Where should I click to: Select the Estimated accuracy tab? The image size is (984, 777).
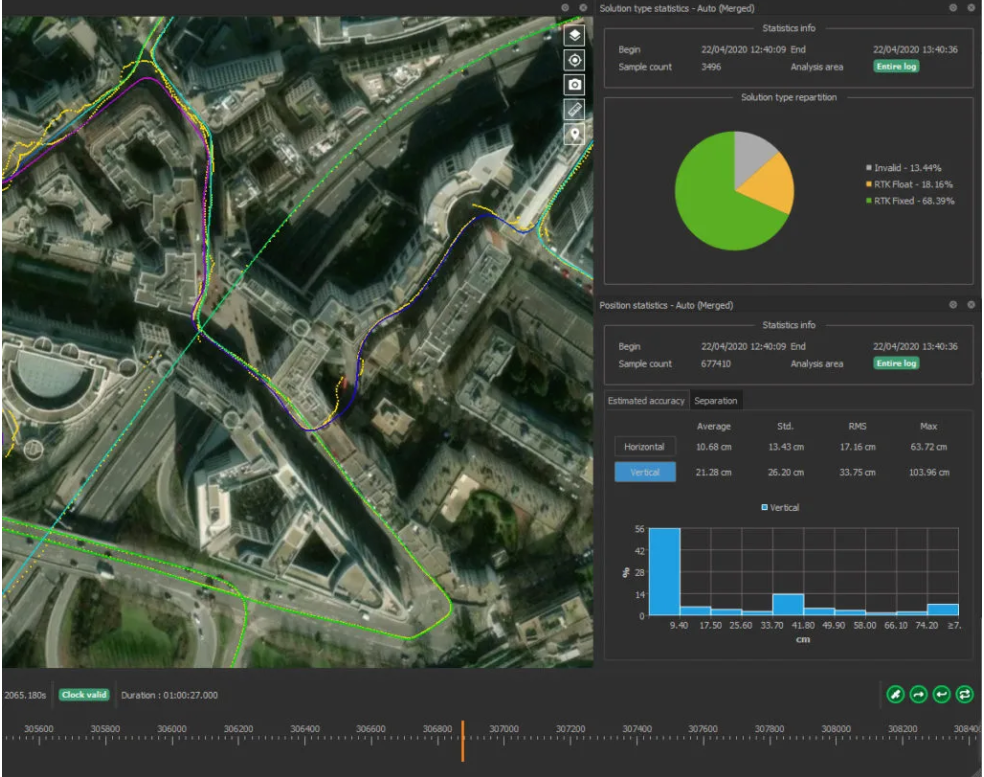coord(646,400)
